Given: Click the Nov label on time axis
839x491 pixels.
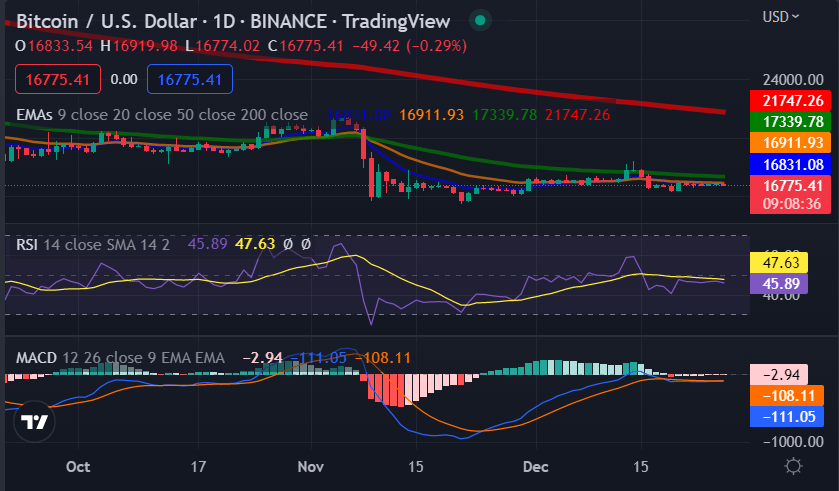Looking at the screenshot, I should tap(311, 467).
